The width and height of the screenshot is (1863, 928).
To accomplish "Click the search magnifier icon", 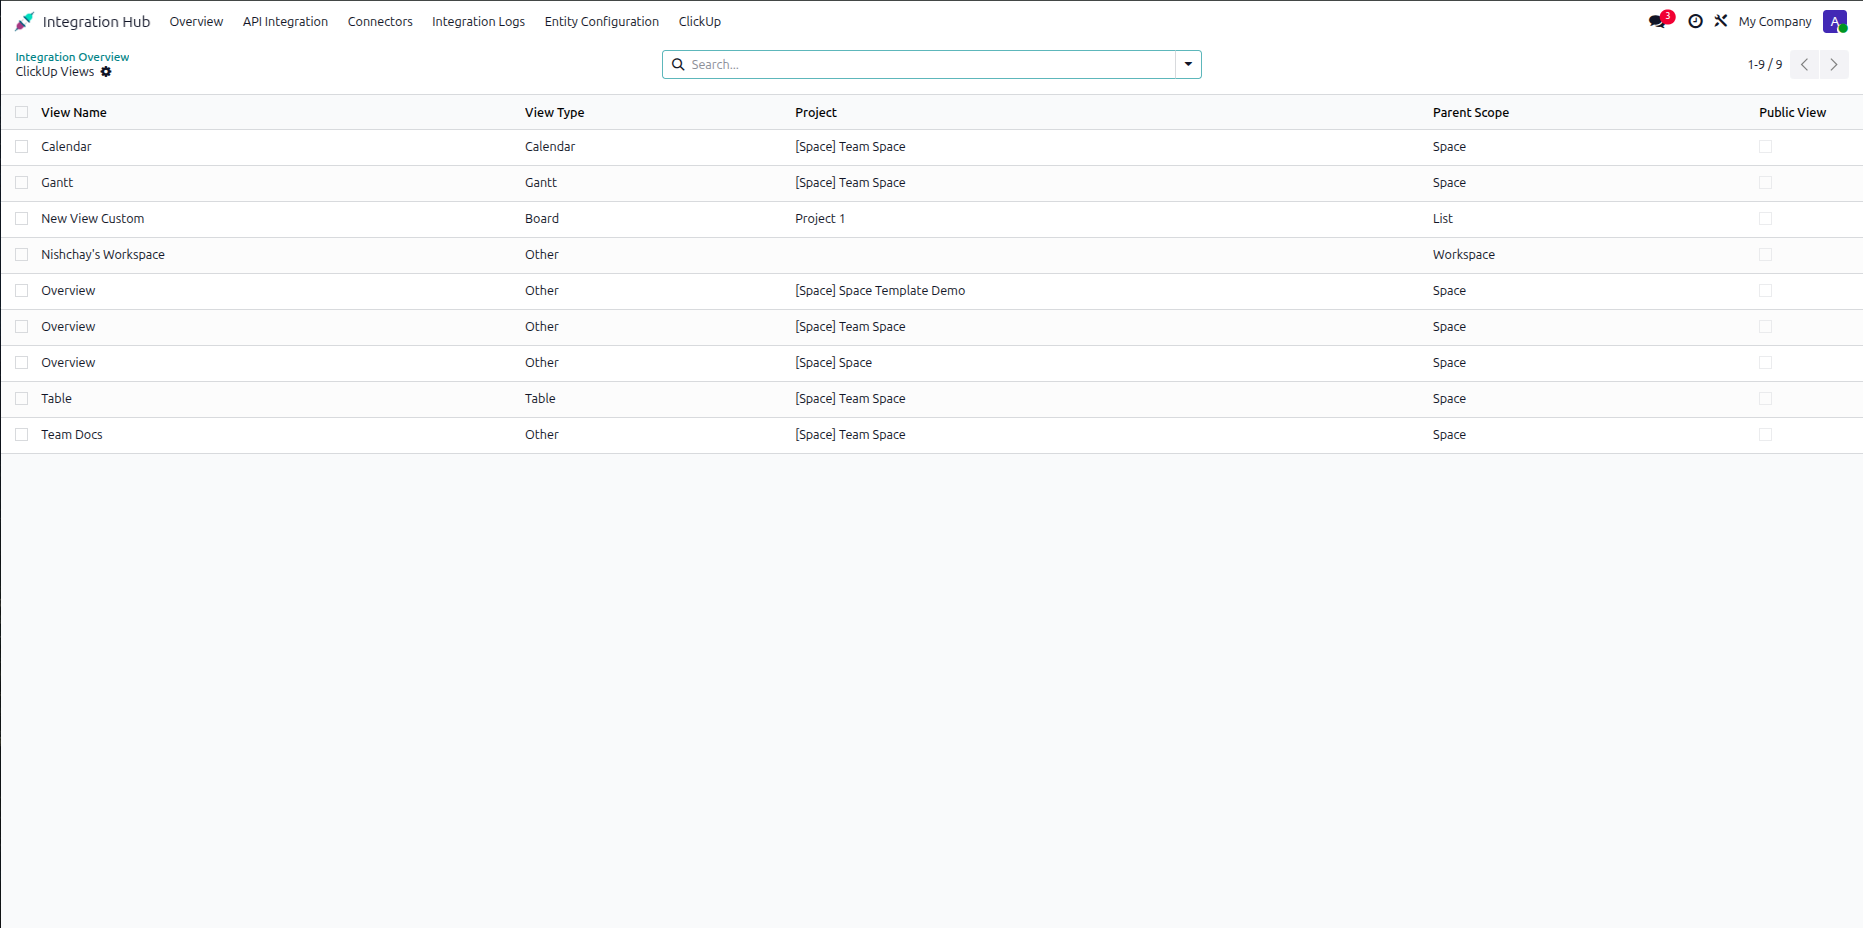I will [678, 65].
